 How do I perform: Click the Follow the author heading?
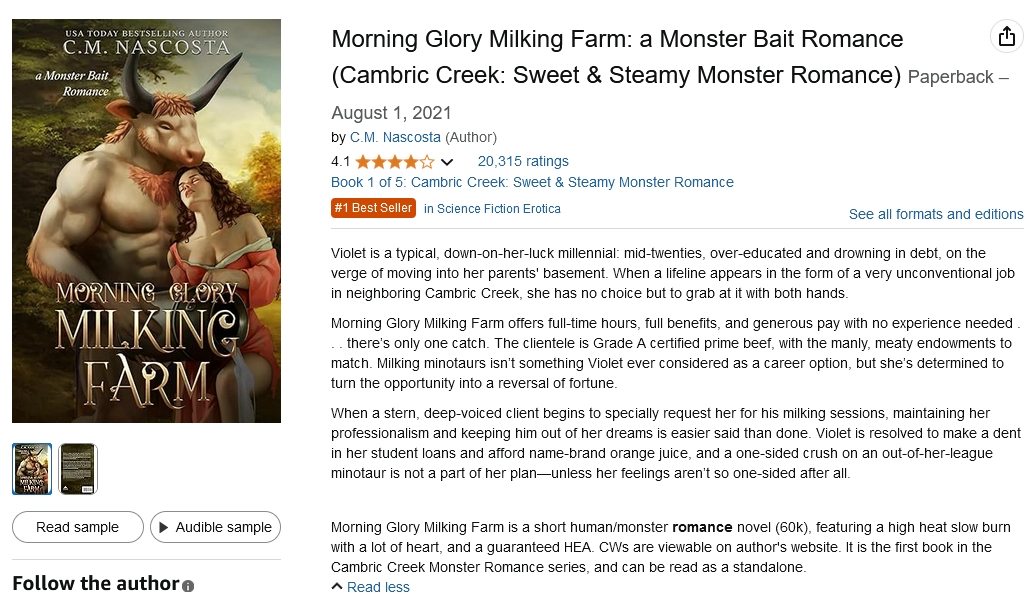pyautogui.click(x=95, y=583)
